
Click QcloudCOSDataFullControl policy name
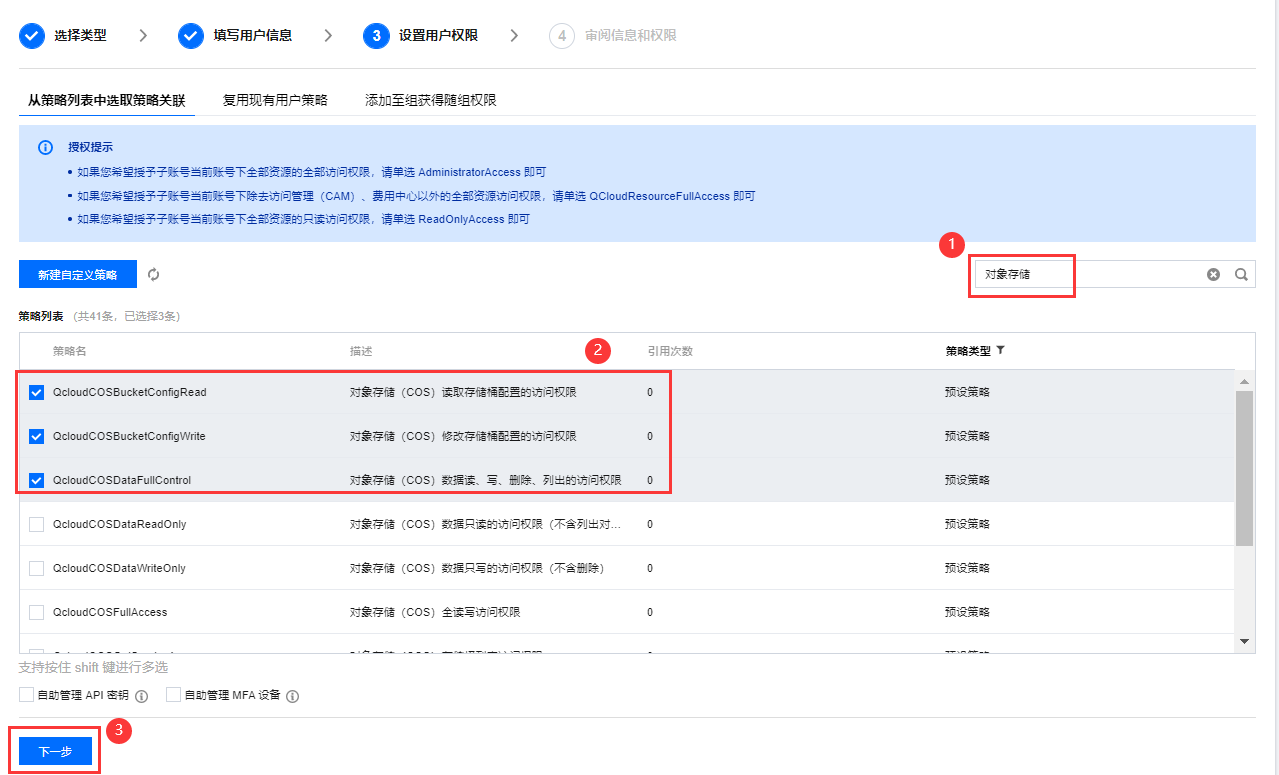122,480
